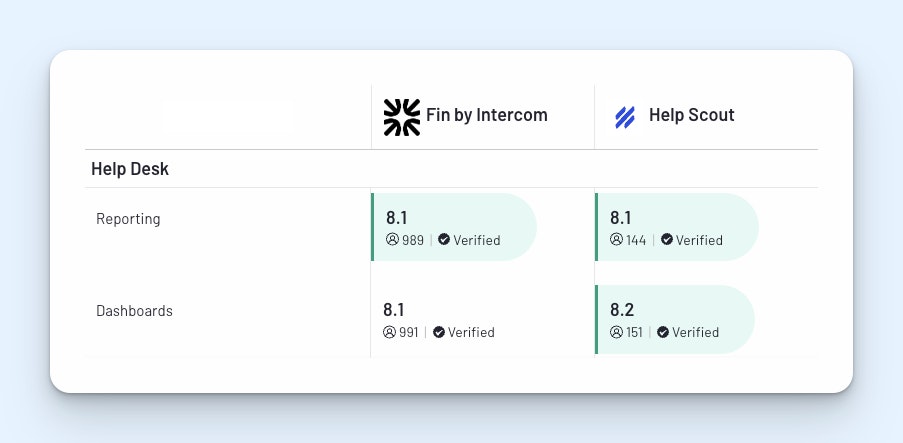Click the 991 review count

pos(409,332)
